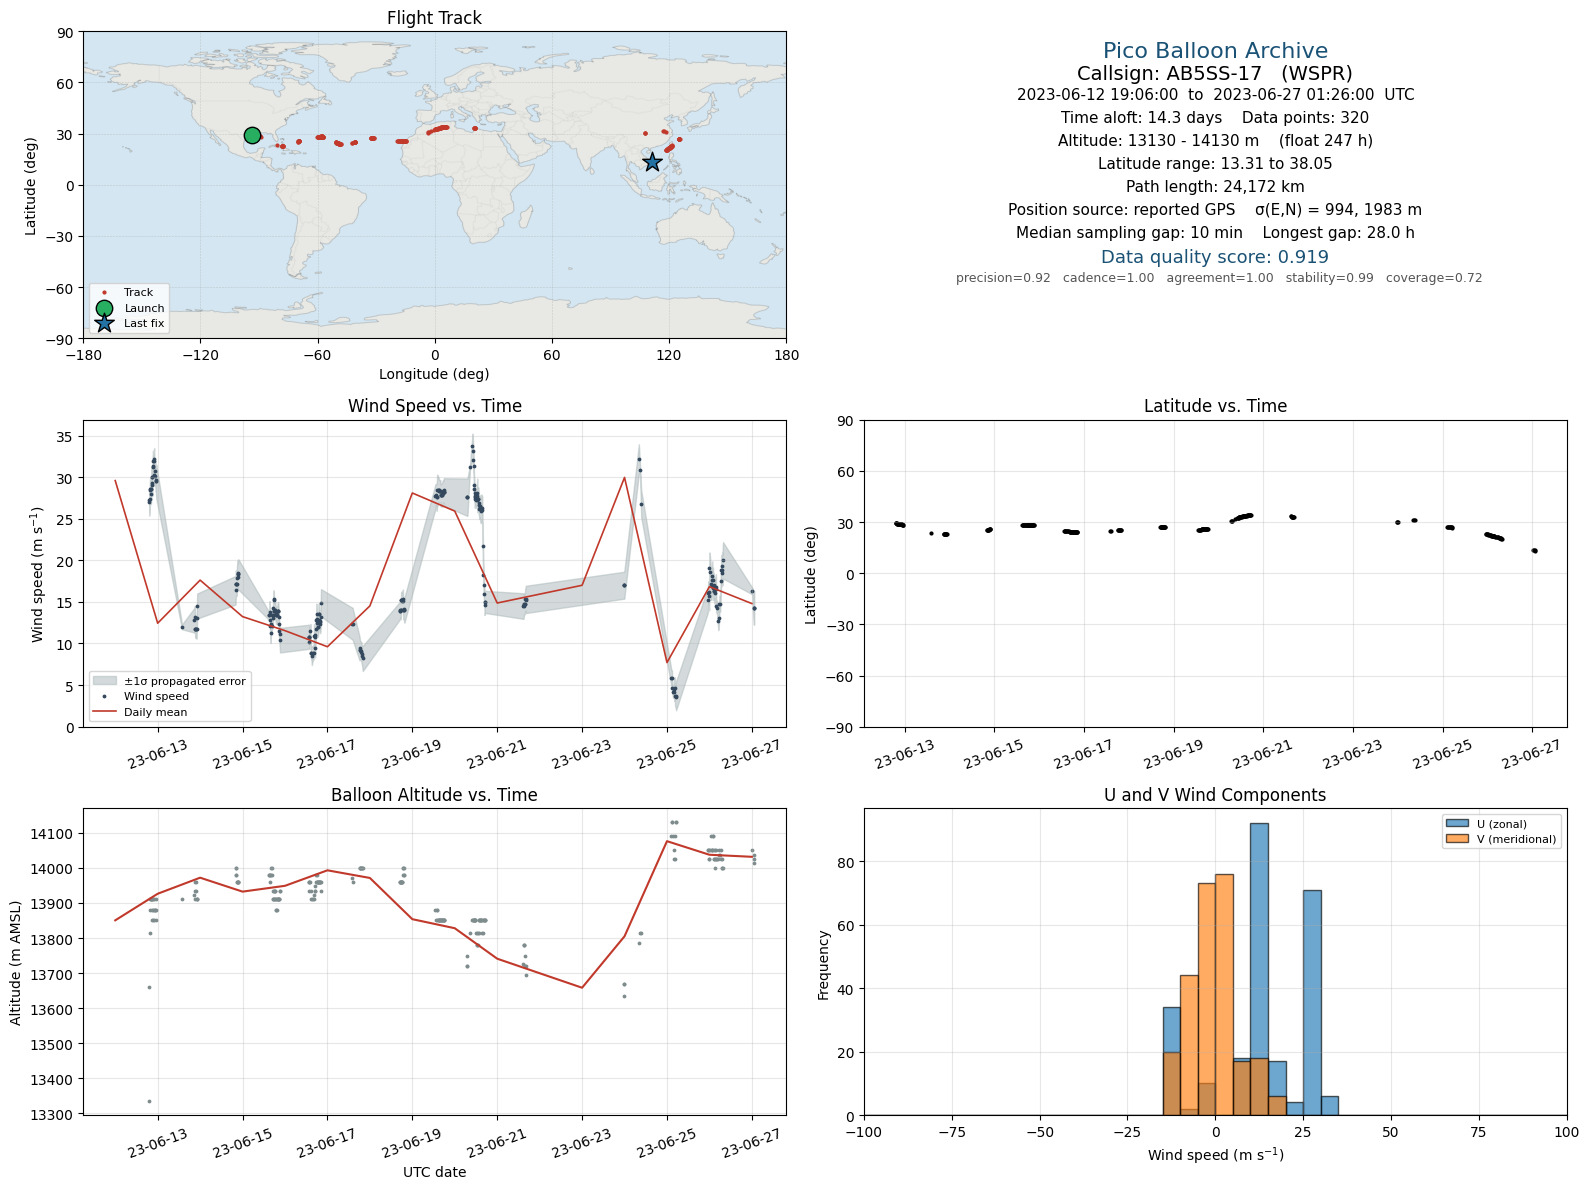Image resolution: width=1589 pixels, height=1189 pixels.
Task: Click the 'Last fix' legend label
Action: click(144, 324)
